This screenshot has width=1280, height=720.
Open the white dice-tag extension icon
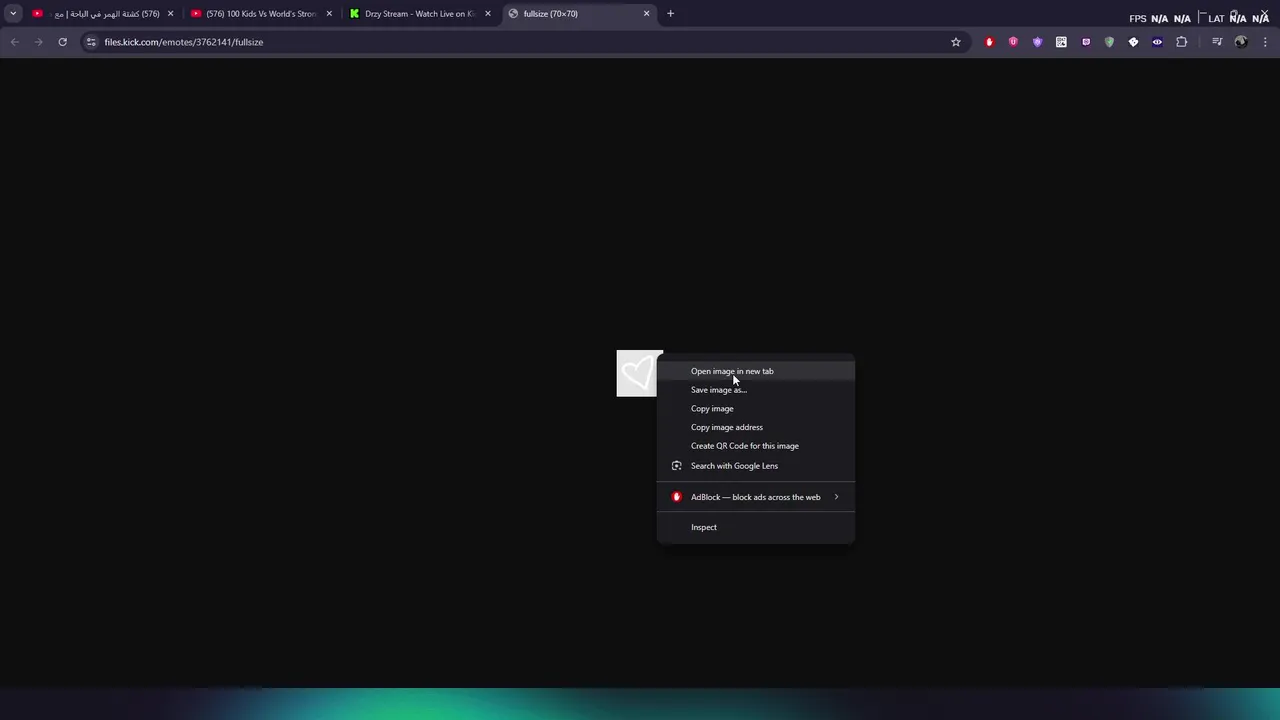tap(1133, 42)
